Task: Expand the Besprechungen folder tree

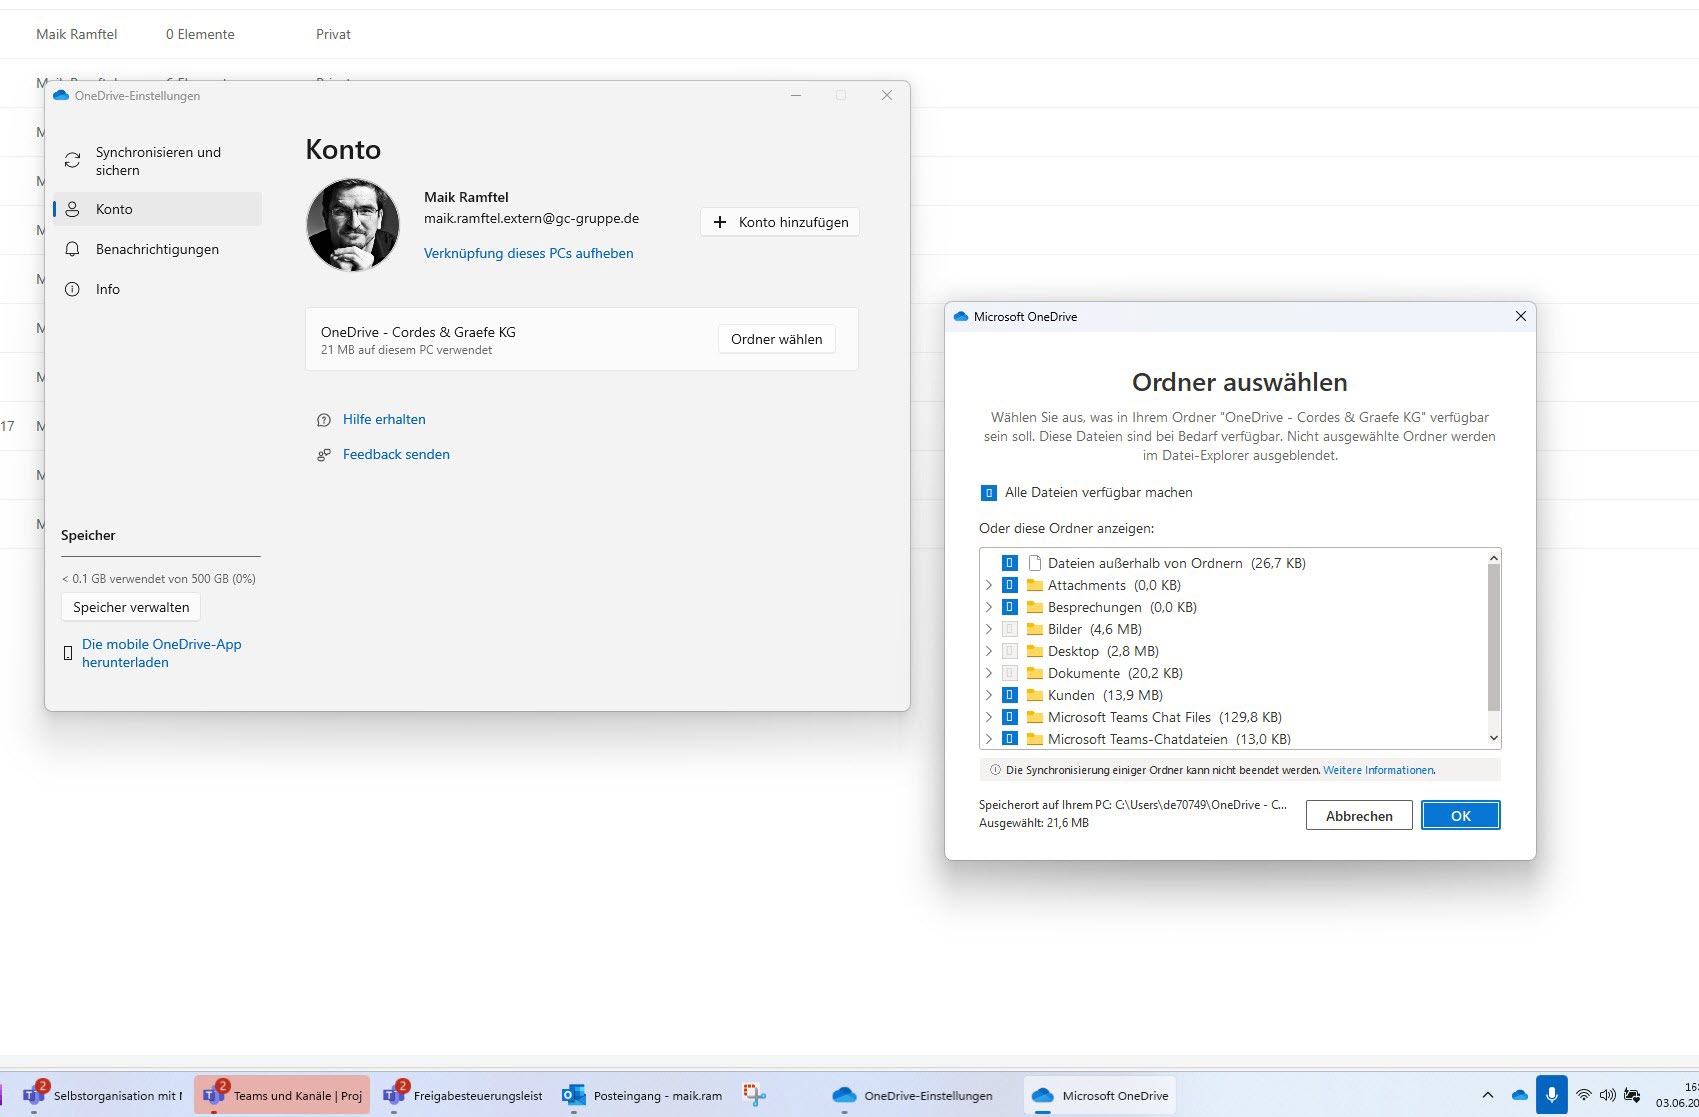Action: tap(989, 607)
